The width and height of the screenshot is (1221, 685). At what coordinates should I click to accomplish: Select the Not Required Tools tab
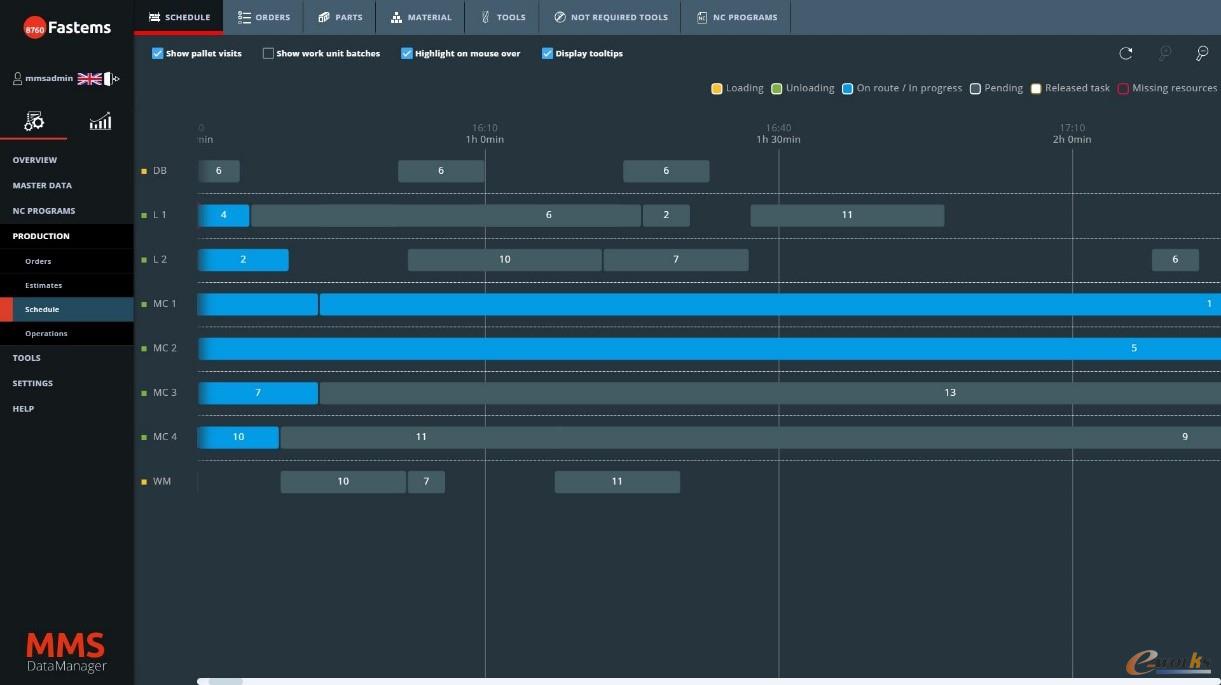611,17
